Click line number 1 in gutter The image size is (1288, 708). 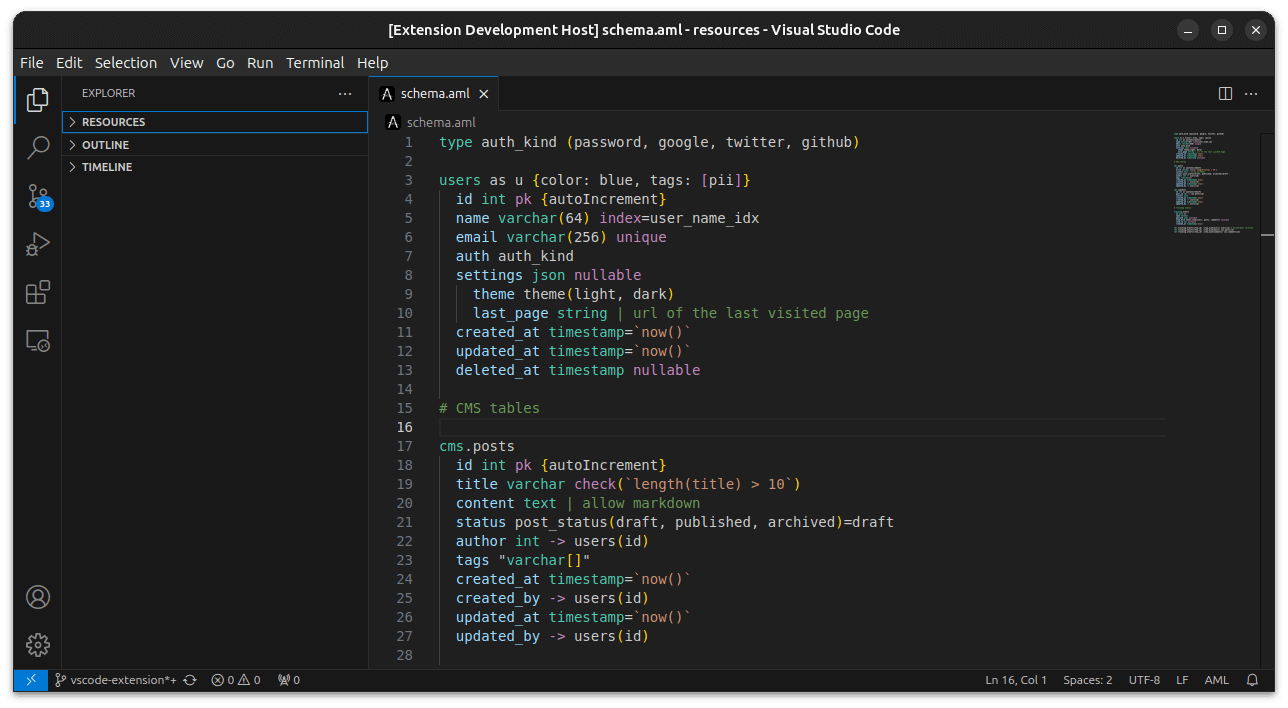coord(408,142)
